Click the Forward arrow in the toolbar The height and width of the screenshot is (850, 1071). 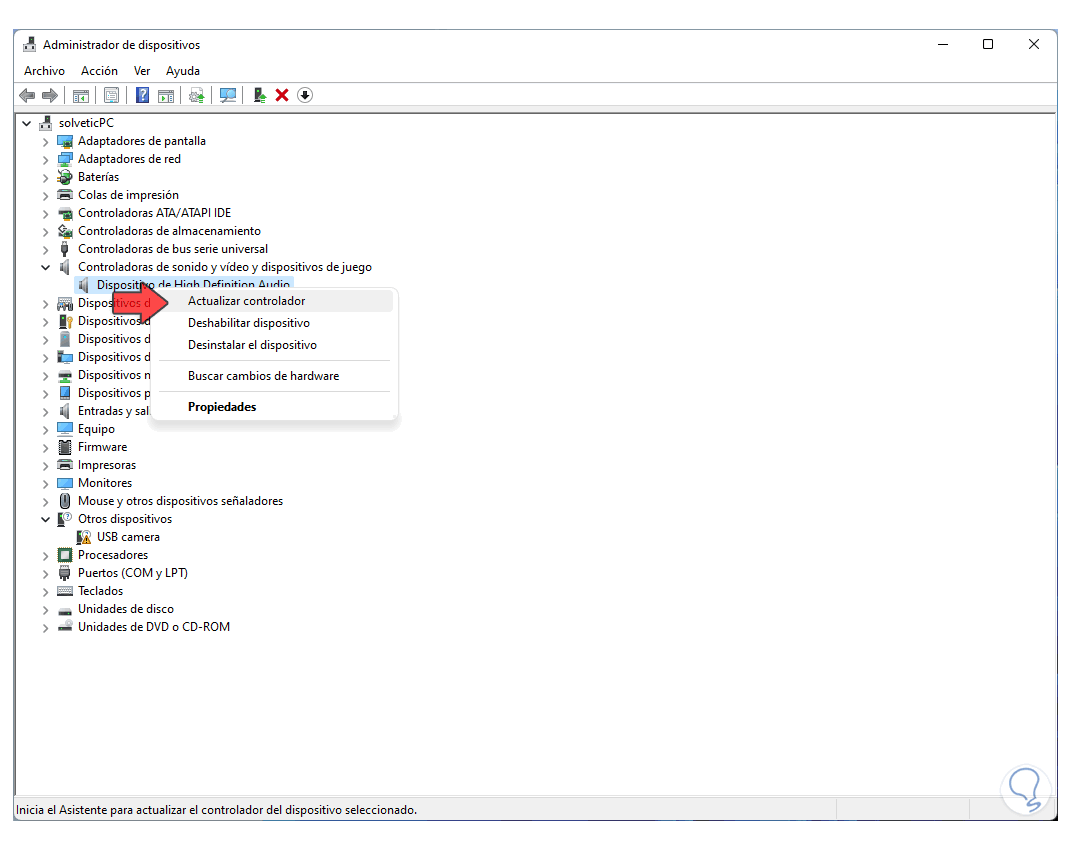point(50,96)
